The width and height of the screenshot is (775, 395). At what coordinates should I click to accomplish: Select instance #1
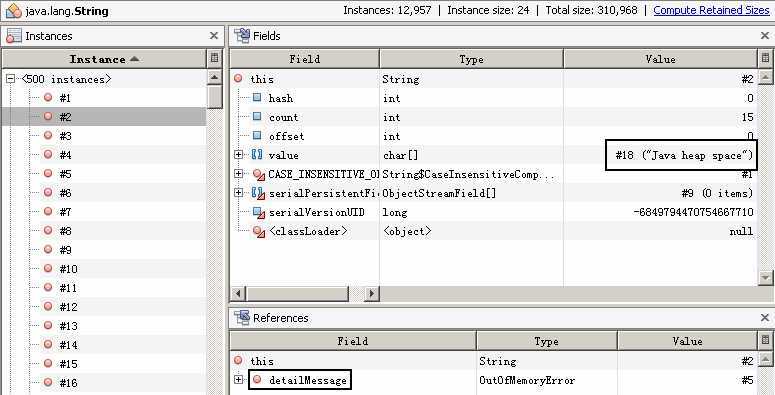(x=65, y=98)
